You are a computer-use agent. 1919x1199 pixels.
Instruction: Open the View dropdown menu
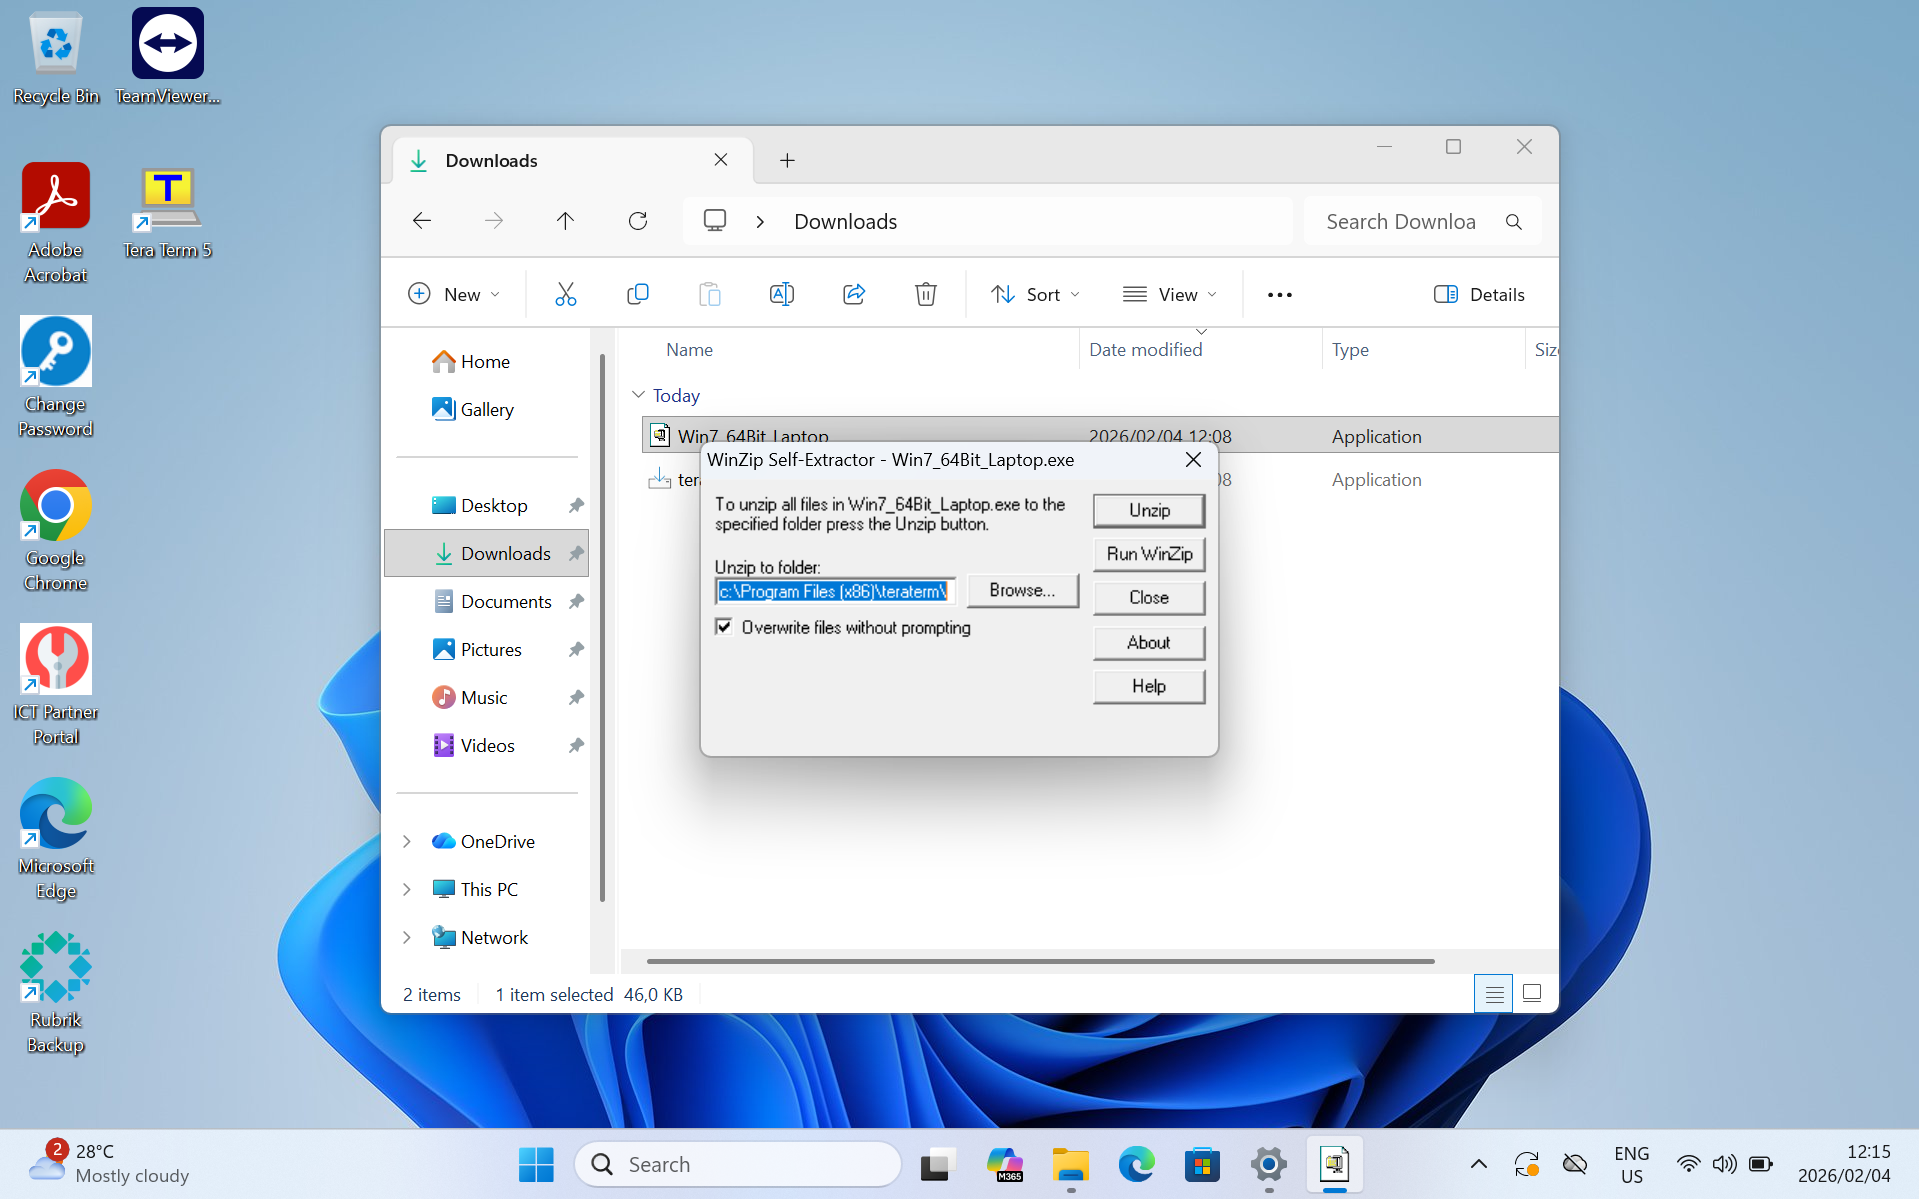1169,294
